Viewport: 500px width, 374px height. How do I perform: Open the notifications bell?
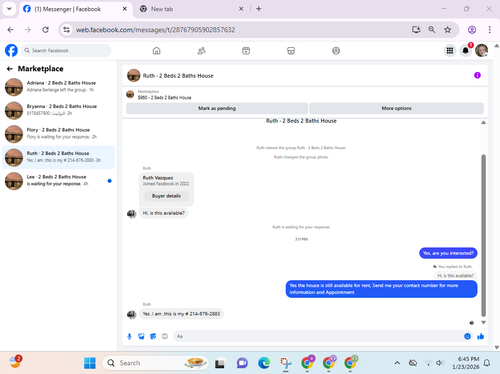[x=465, y=51]
